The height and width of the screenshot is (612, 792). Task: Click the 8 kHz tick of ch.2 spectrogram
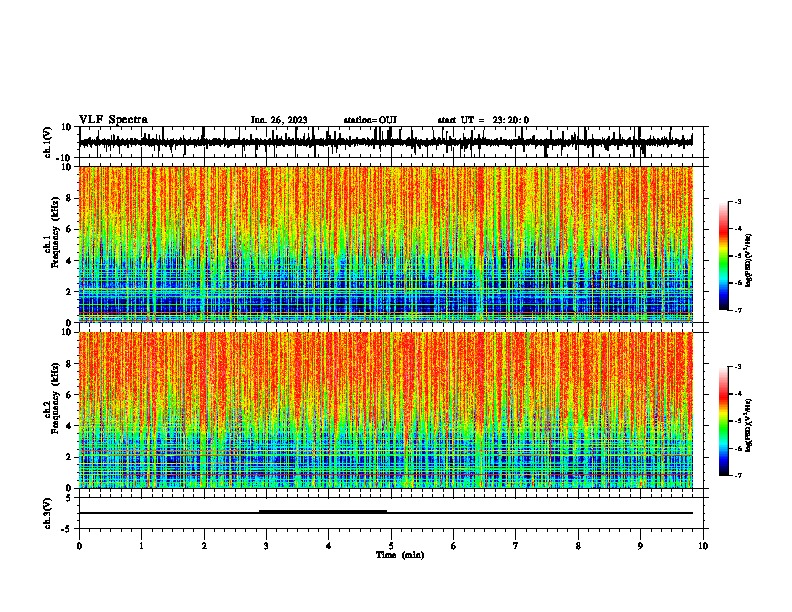click(69, 364)
